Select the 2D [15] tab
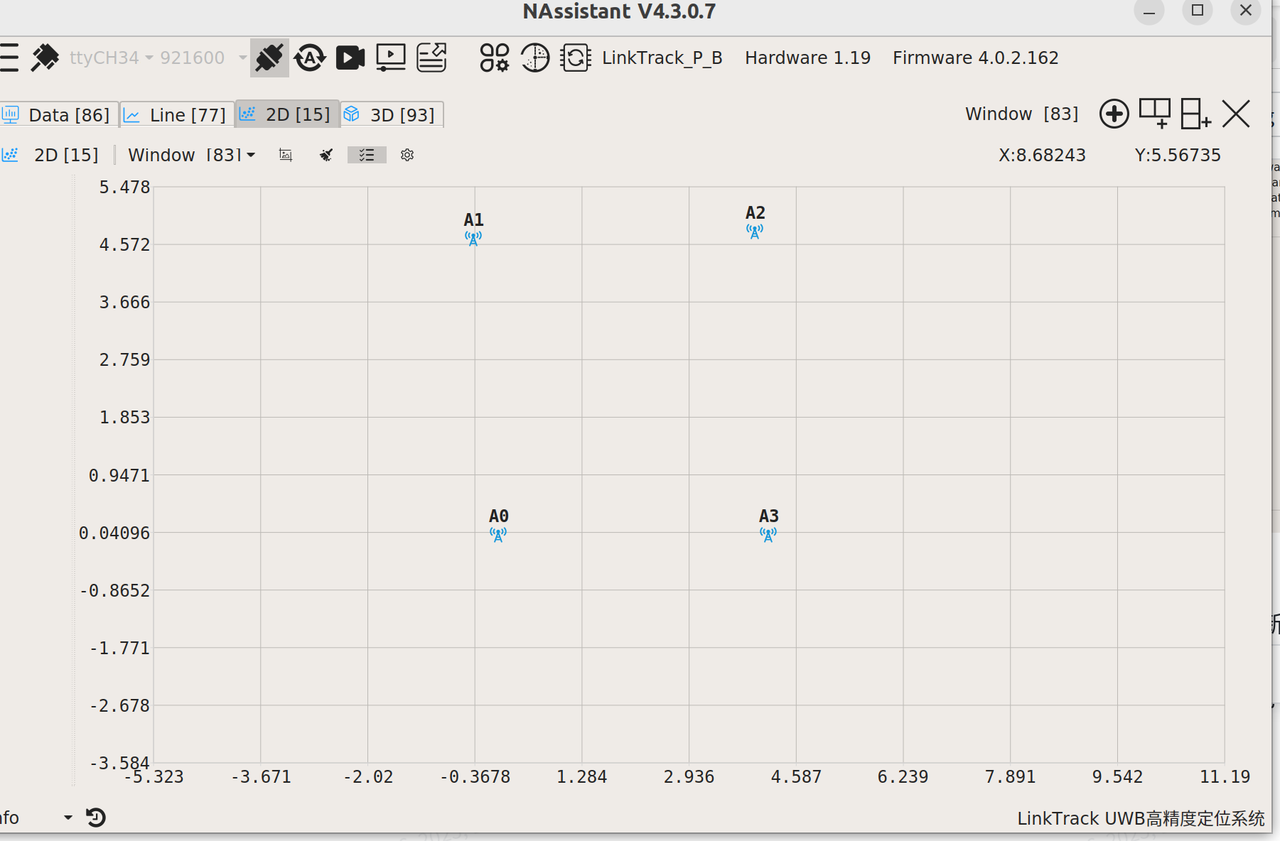This screenshot has width=1280, height=841. coord(287,115)
